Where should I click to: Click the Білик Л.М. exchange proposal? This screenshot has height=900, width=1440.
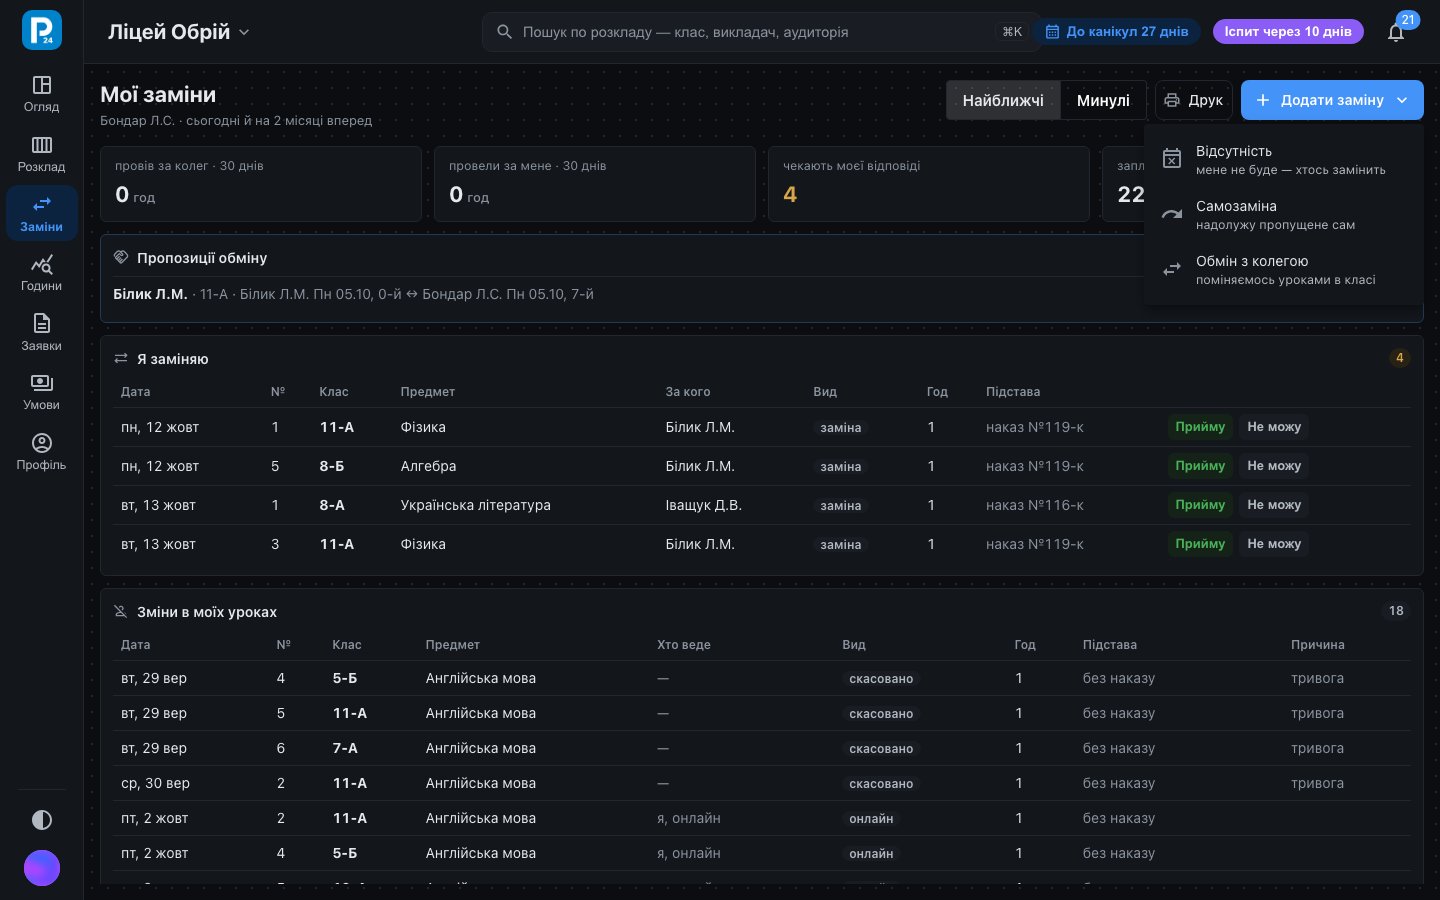pyautogui.click(x=354, y=294)
